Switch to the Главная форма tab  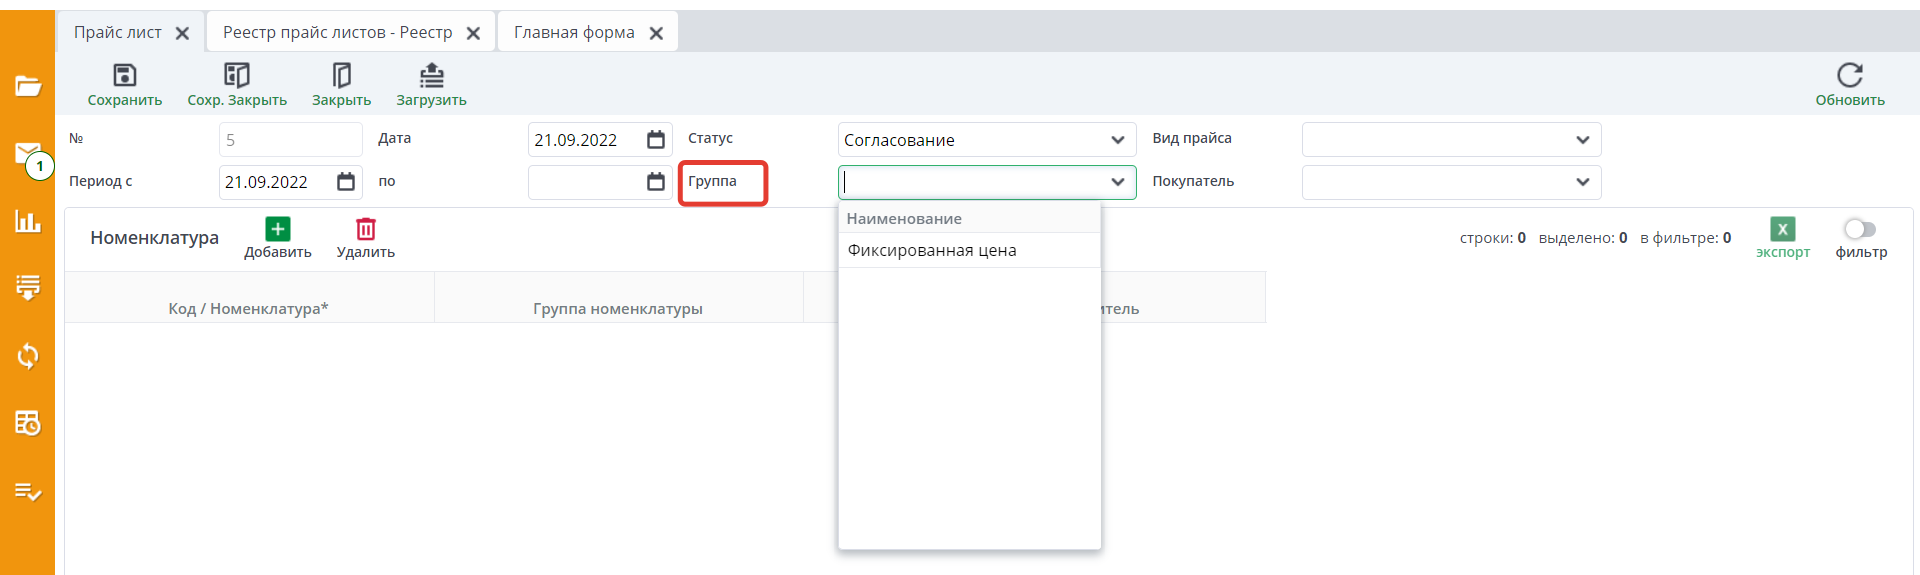point(574,33)
